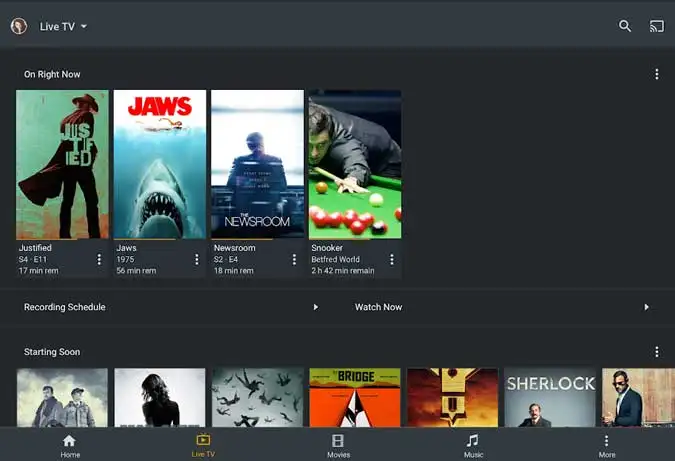Click the Justified title text
The height and width of the screenshot is (461, 675).
tap(35, 248)
